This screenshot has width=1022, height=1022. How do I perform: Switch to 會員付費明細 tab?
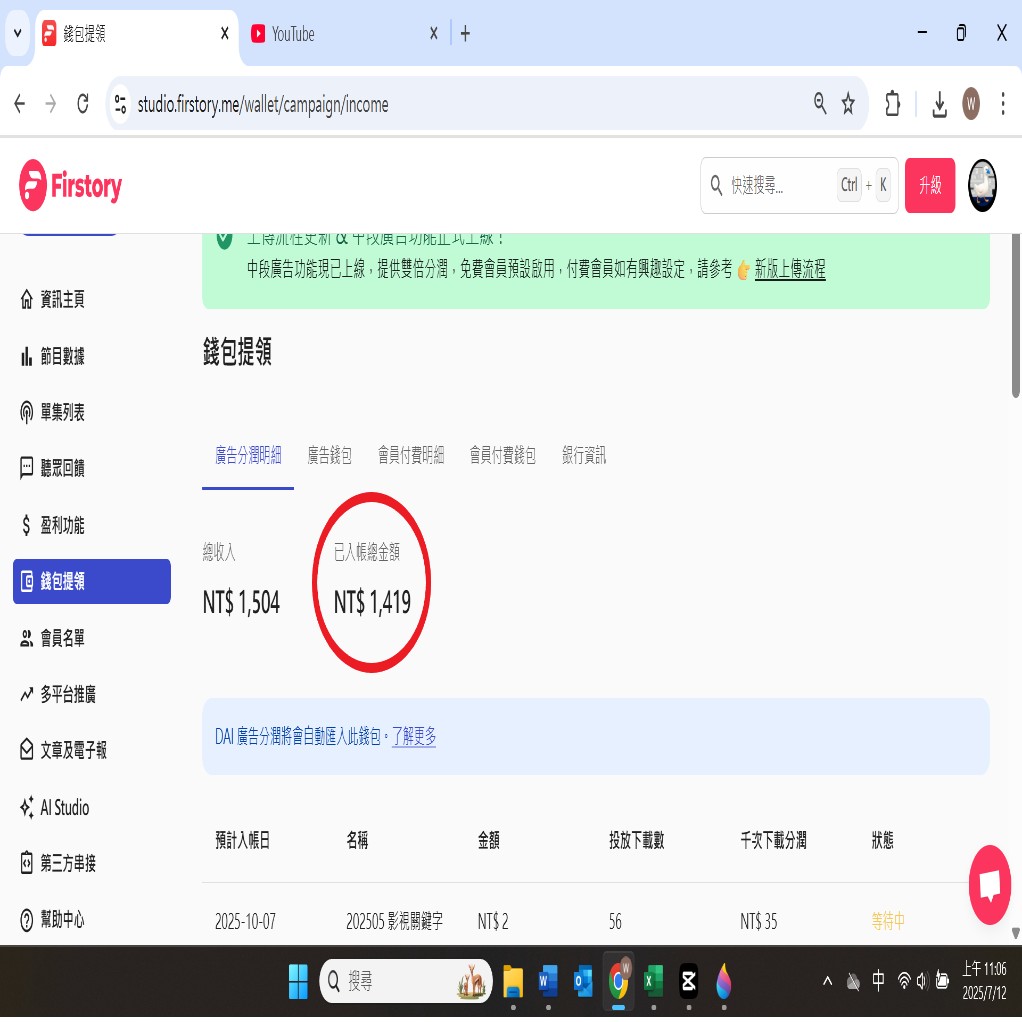pos(411,455)
